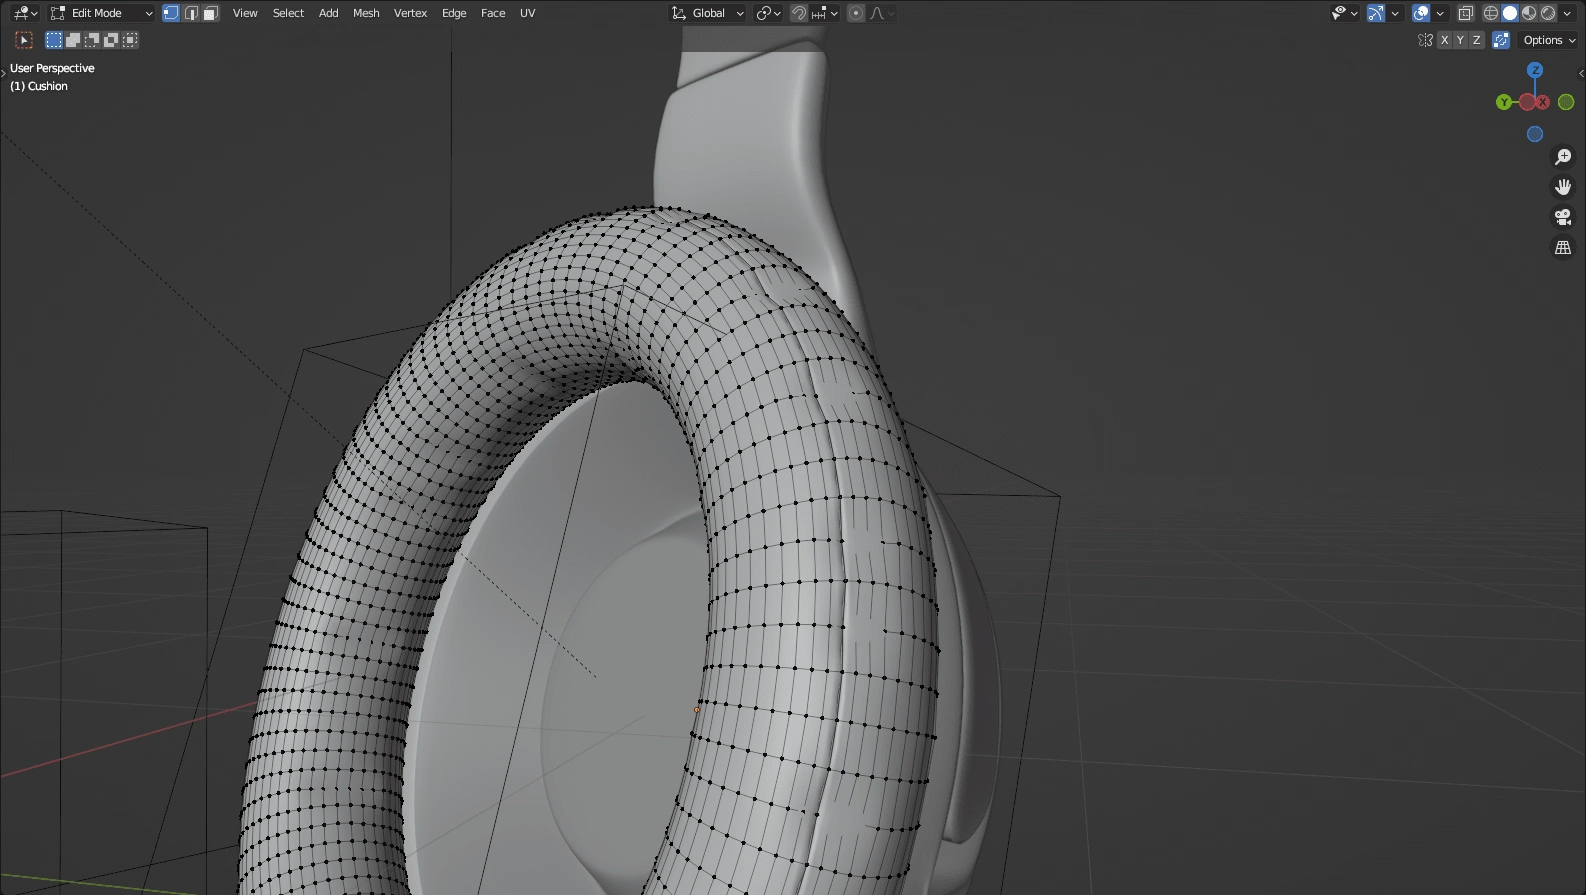The width and height of the screenshot is (1586, 895).
Task: Set selection mode to subtract
Action: click(92, 40)
